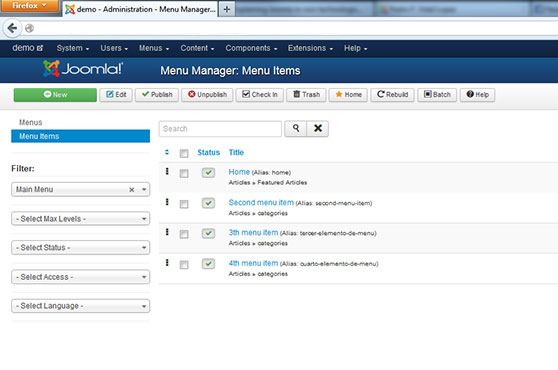Screen dimensions: 558x370
Task: Toggle published status of 4th menu item
Action: (x=208, y=264)
